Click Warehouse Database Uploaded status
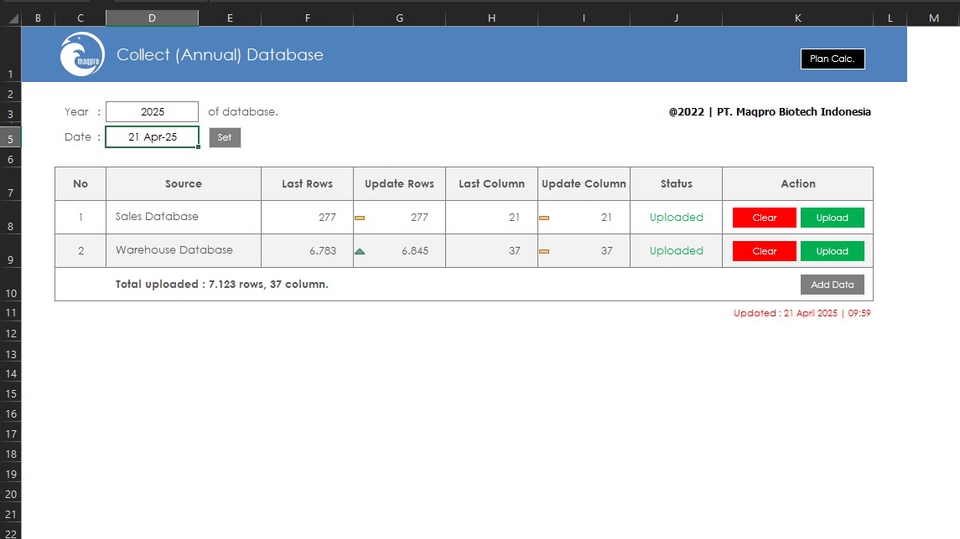The image size is (960, 539). coord(676,251)
